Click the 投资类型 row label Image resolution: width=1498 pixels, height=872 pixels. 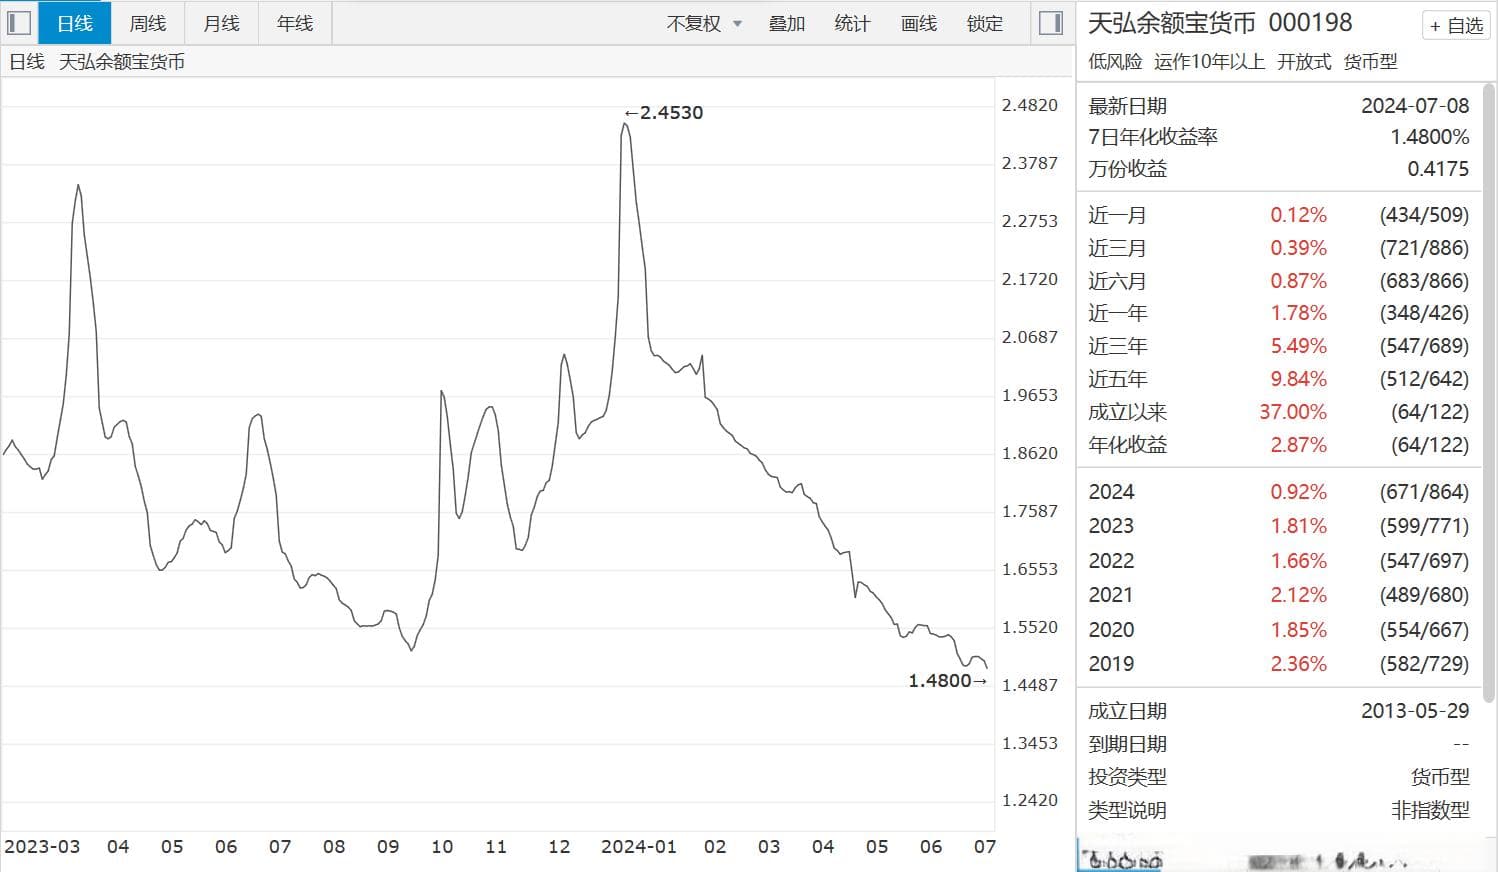1127,777
